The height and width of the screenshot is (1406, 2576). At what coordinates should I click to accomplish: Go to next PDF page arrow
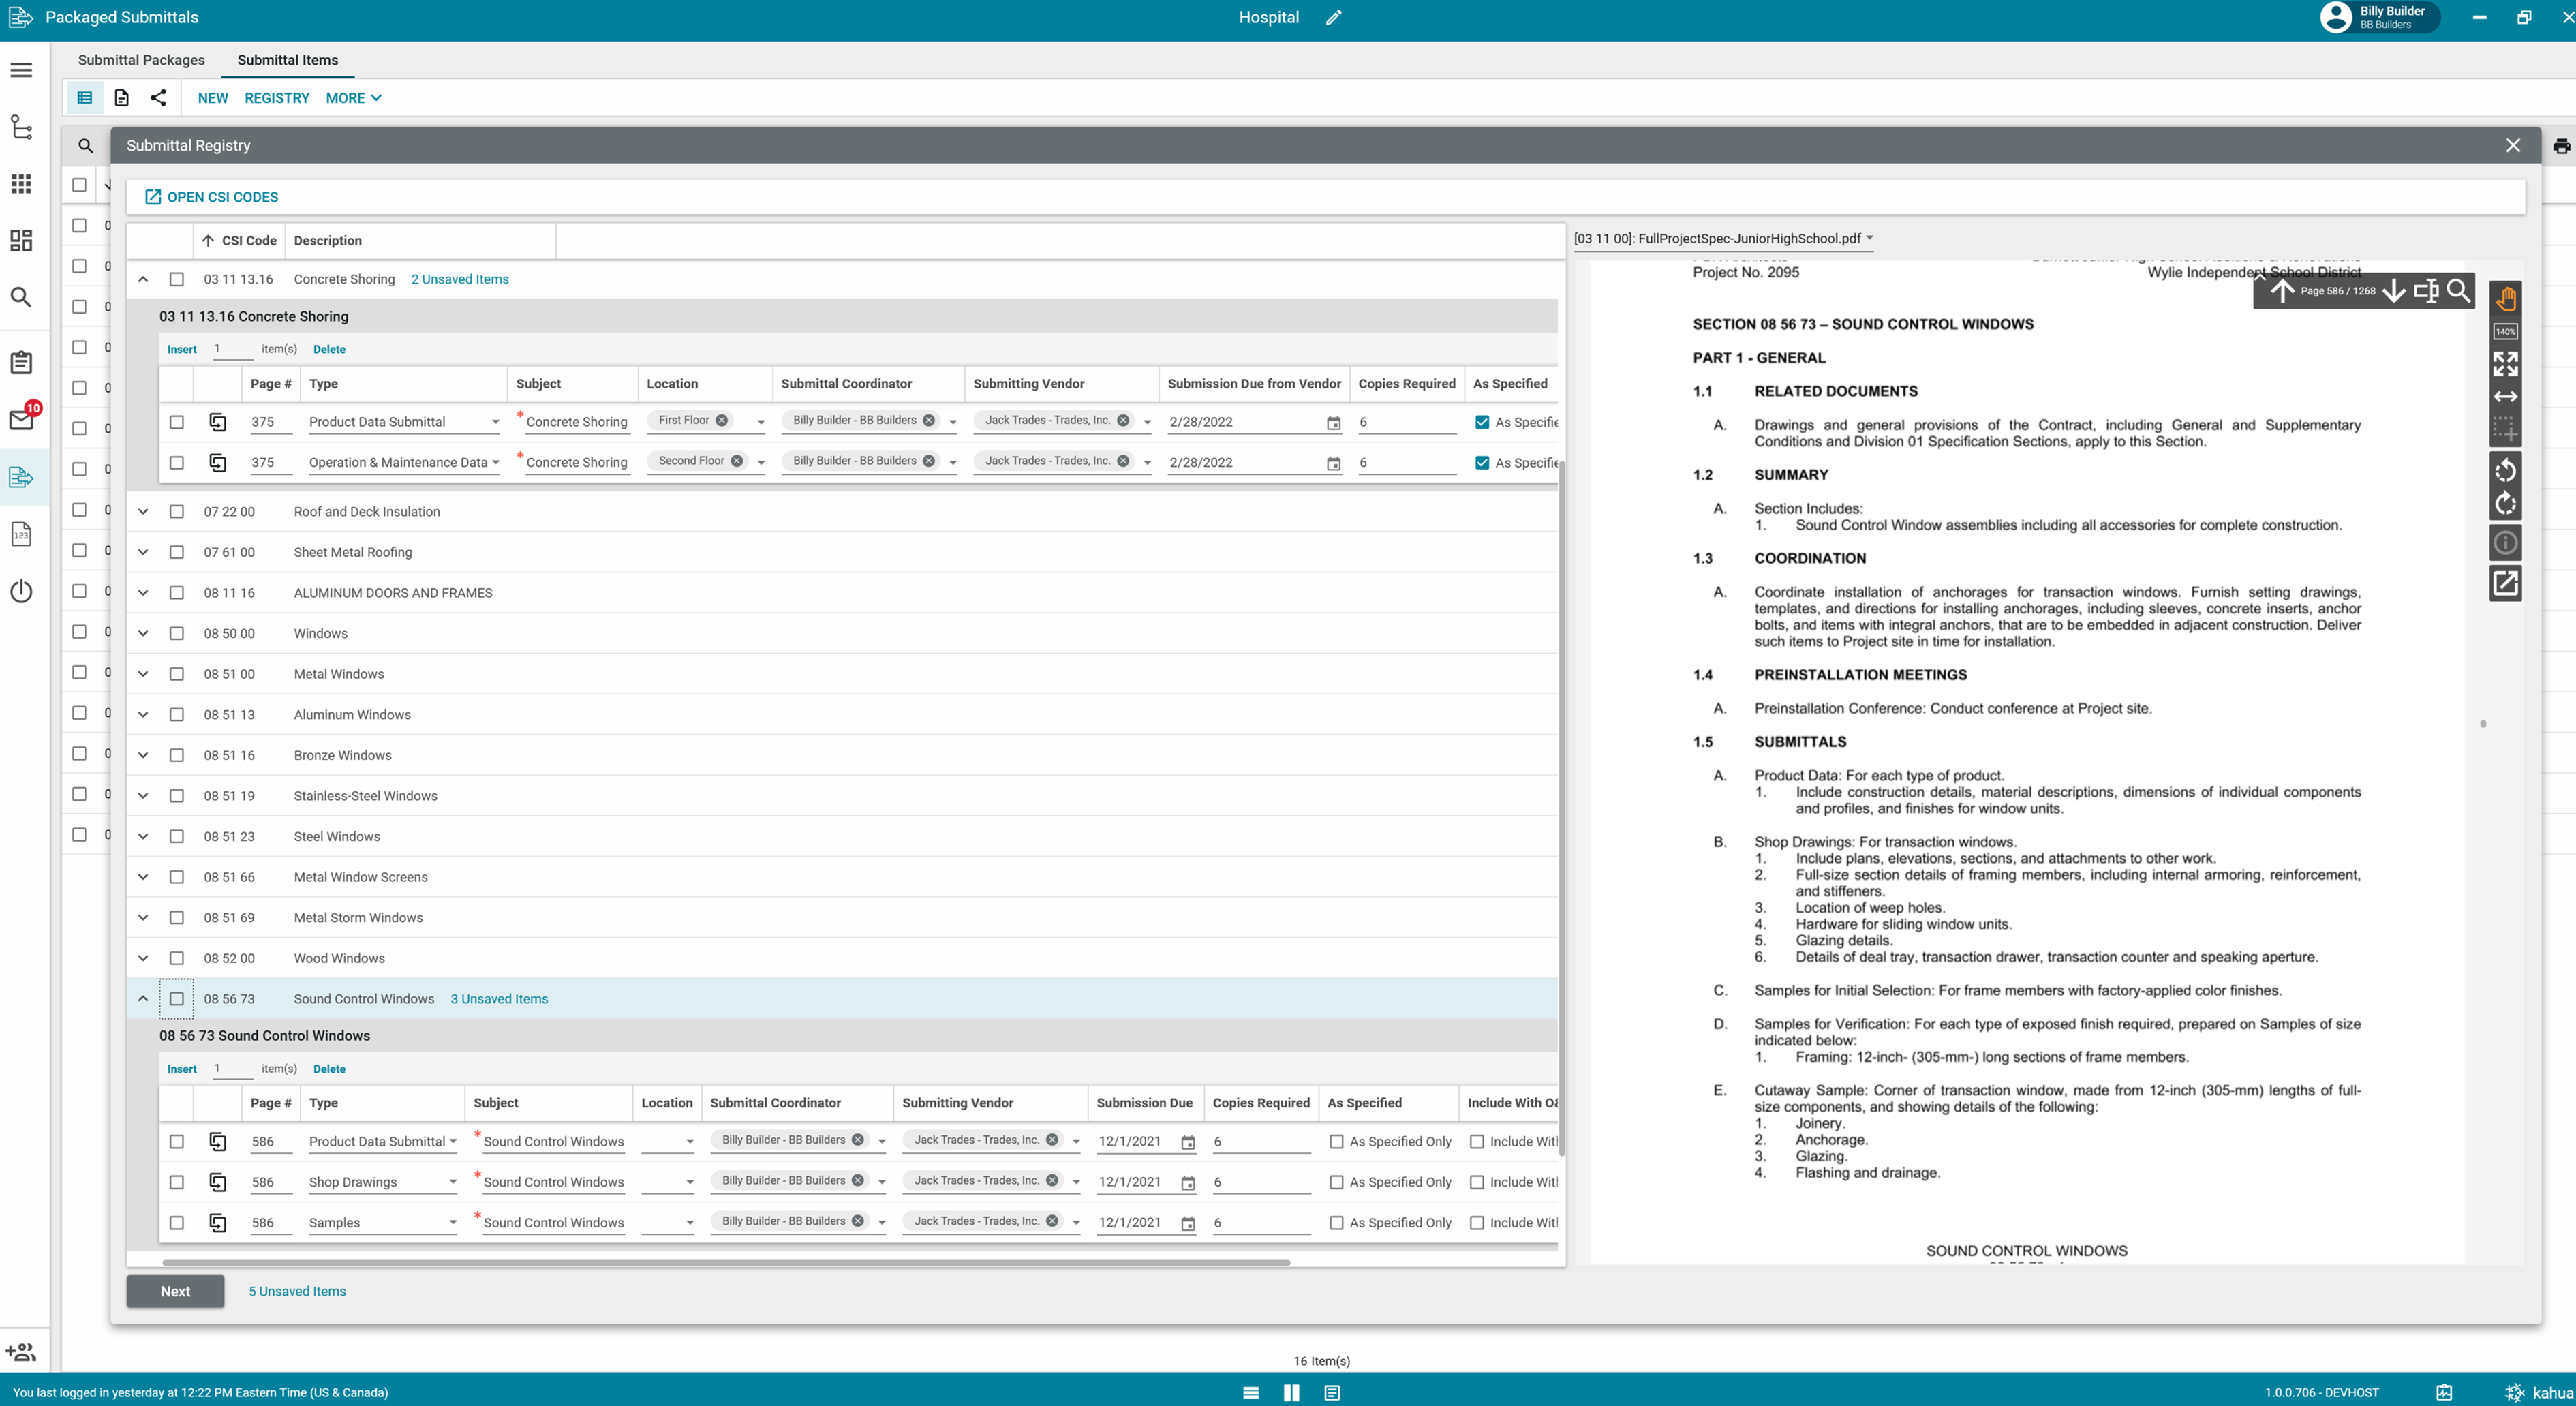click(x=2394, y=291)
